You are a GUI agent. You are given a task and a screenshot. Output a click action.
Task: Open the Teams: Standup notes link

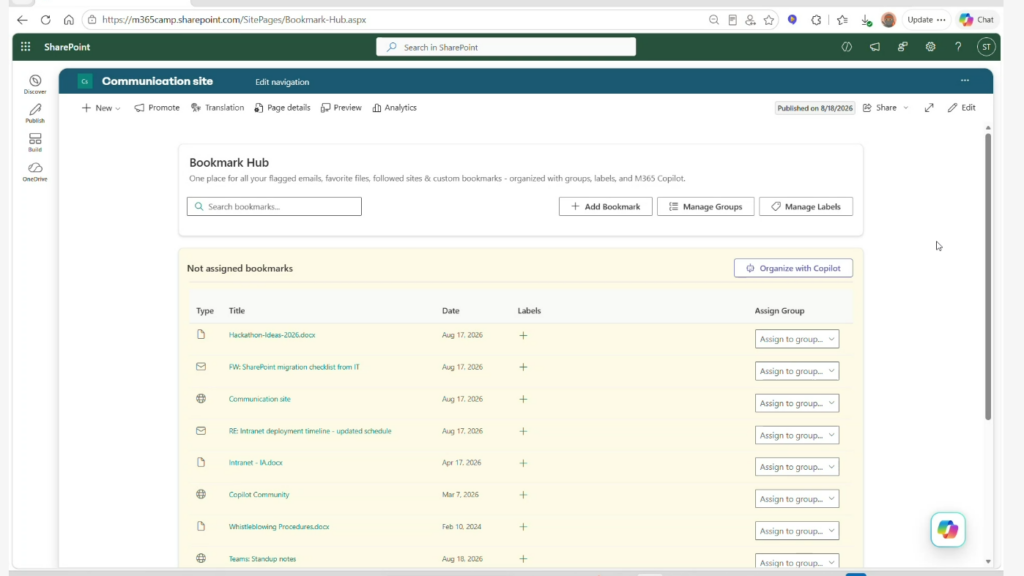pyautogui.click(x=262, y=559)
